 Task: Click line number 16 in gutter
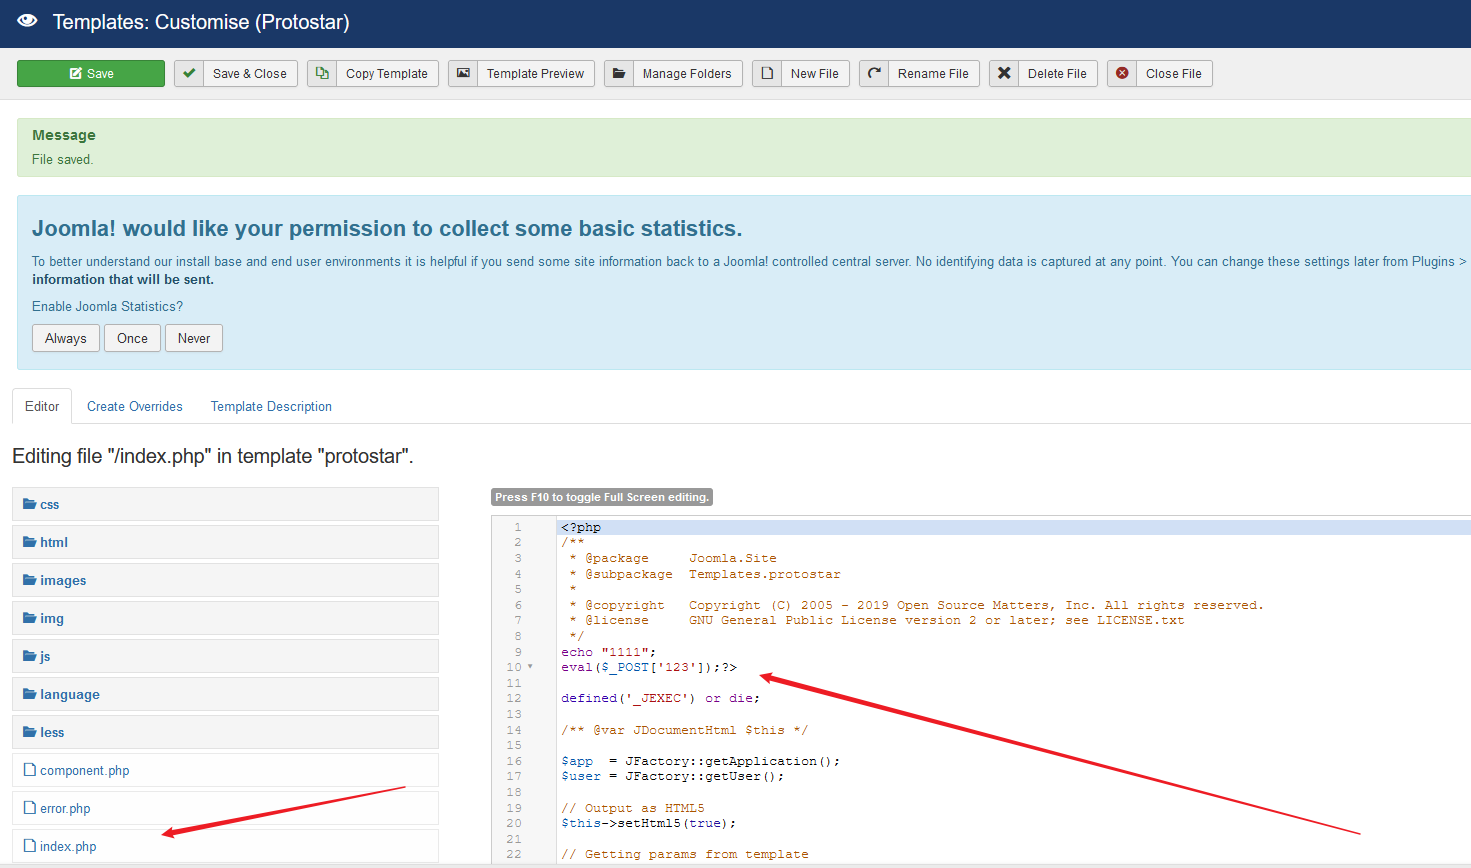(514, 761)
